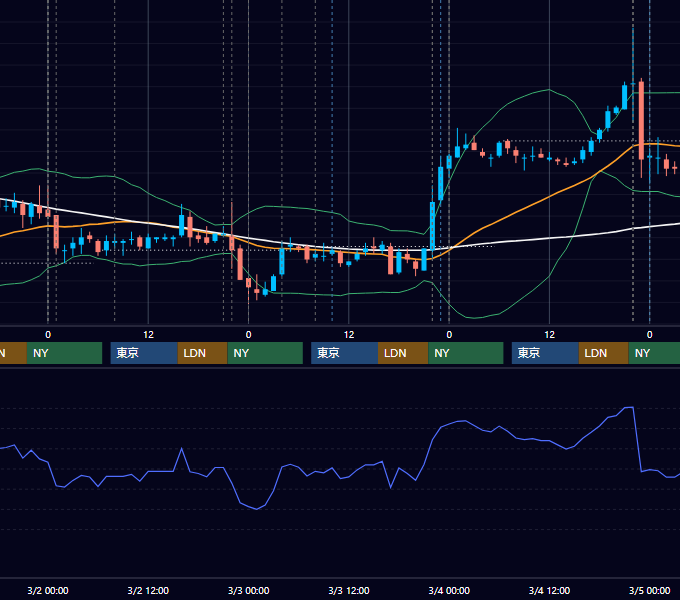The width and height of the screenshot is (680, 600).
Task: Select the 3/5 00:00 date label
Action: [x=650, y=590]
